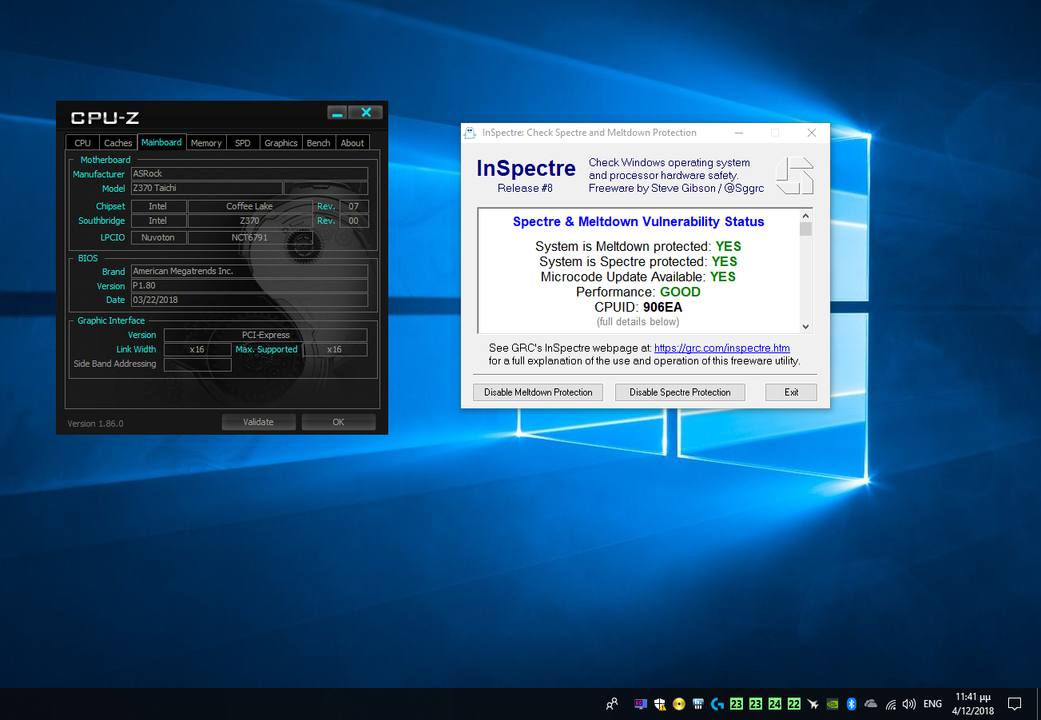Click 'System is Spectre protected: YES' line

click(x=638, y=262)
